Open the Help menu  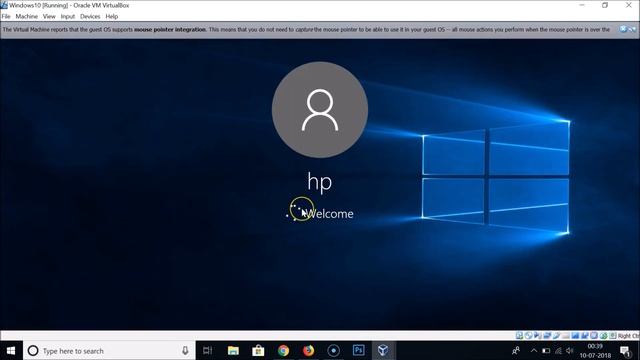111,16
